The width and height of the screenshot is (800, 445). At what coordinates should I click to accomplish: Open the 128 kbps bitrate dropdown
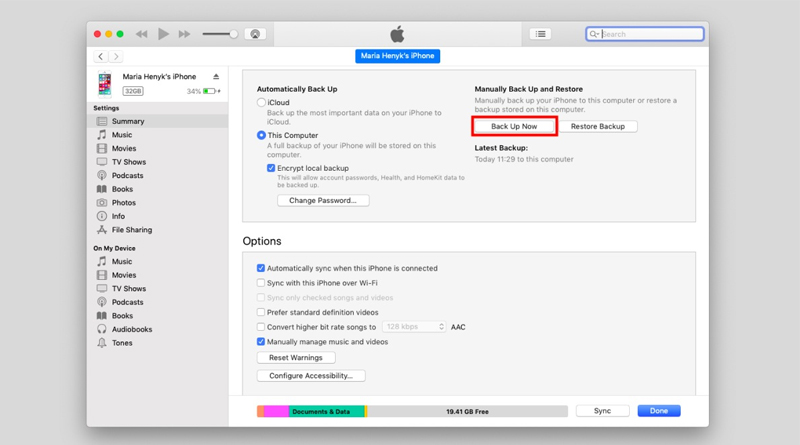pyautogui.click(x=414, y=327)
